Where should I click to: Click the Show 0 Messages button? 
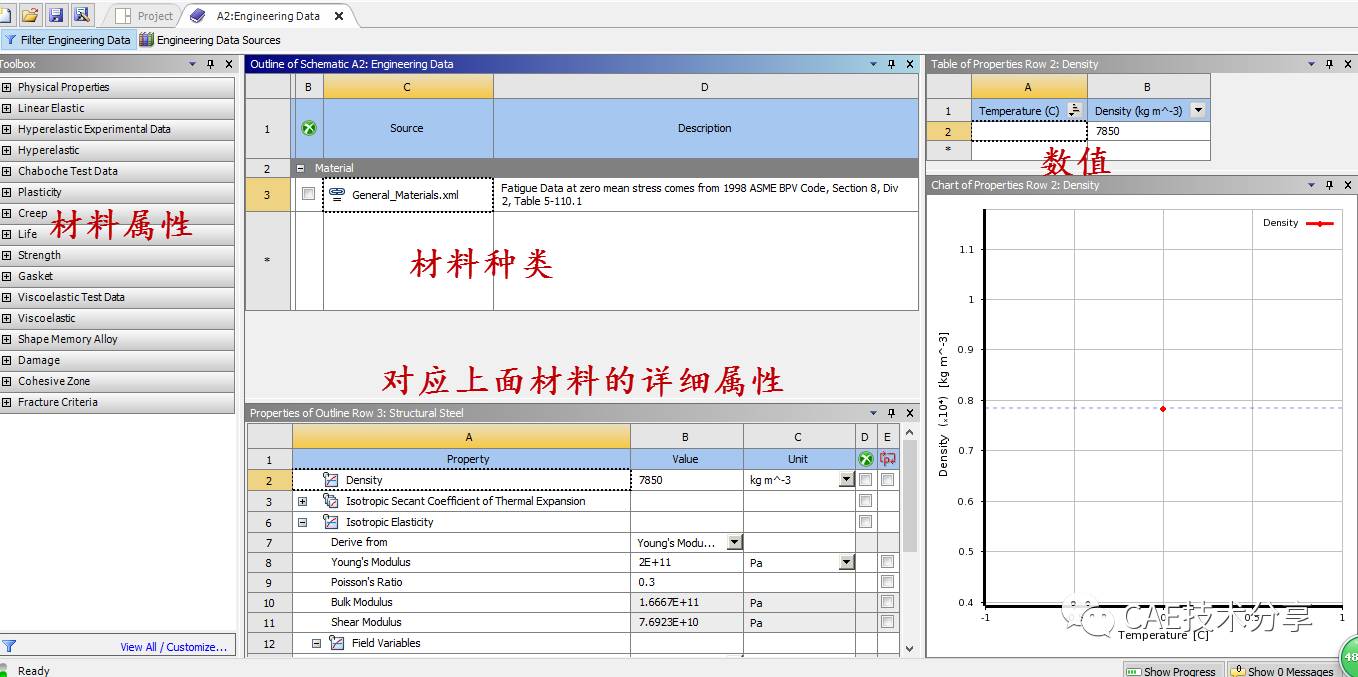(1282, 670)
